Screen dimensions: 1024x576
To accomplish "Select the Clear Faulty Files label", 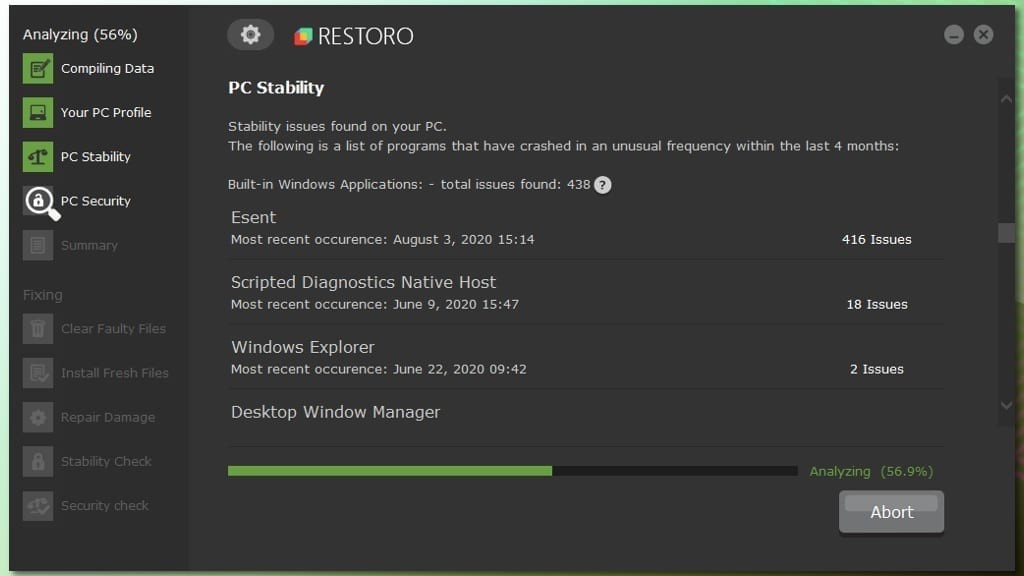I will [x=113, y=328].
